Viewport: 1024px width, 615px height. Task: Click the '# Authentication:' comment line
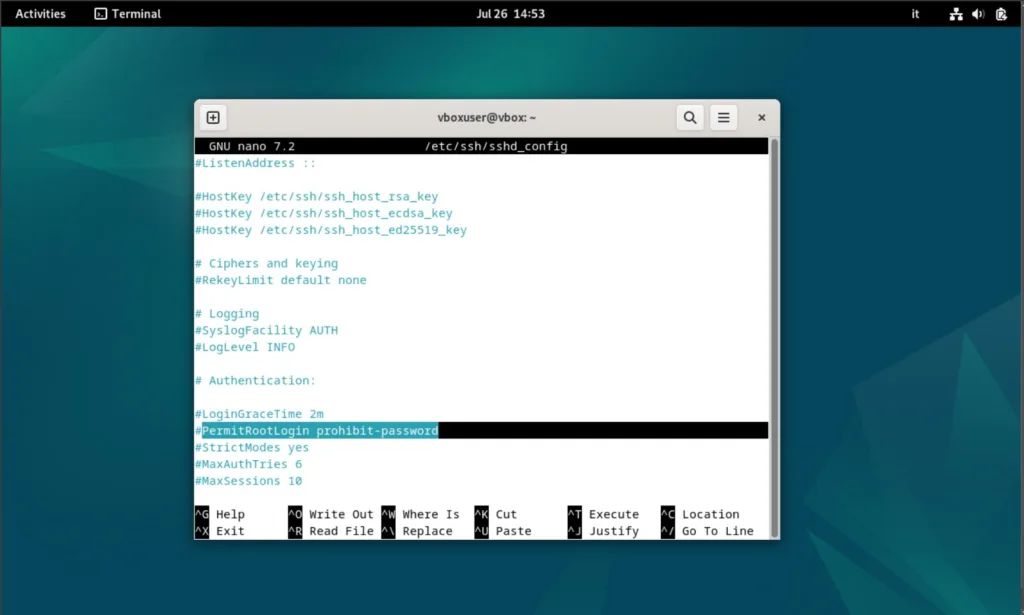point(255,381)
